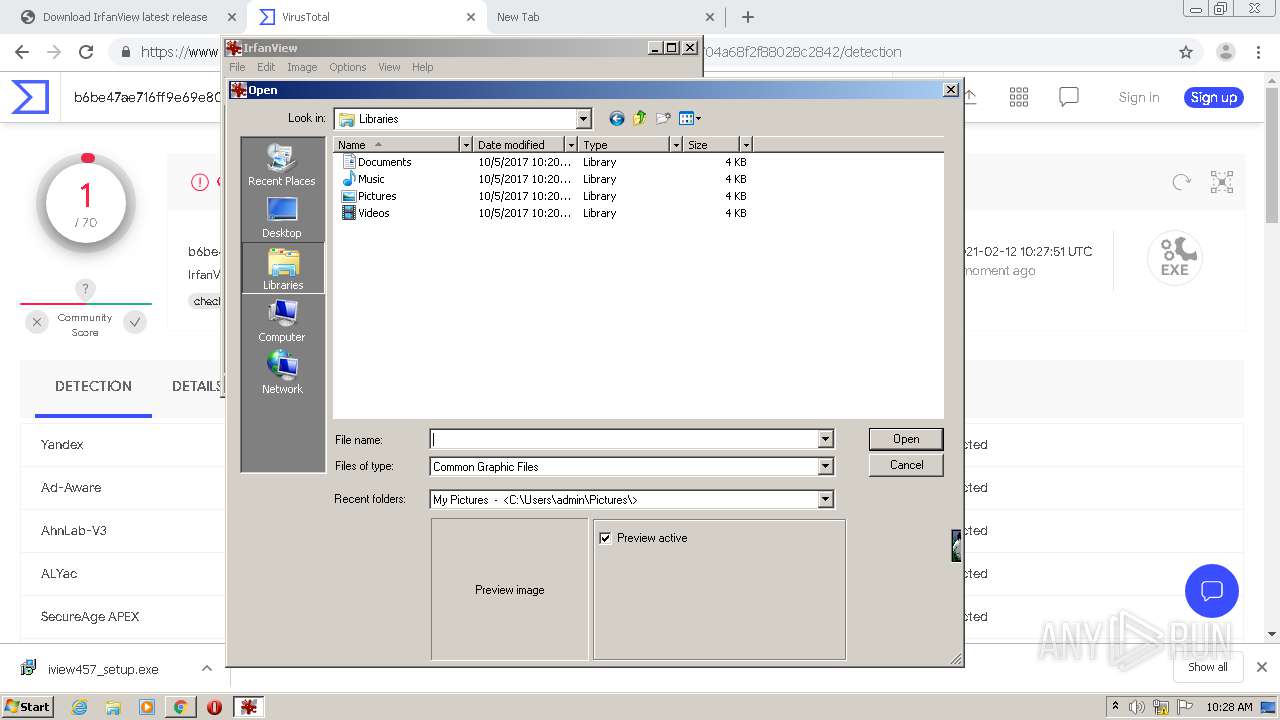Select the Pictures library item
The image size is (1280, 720).
pyautogui.click(x=369, y=196)
